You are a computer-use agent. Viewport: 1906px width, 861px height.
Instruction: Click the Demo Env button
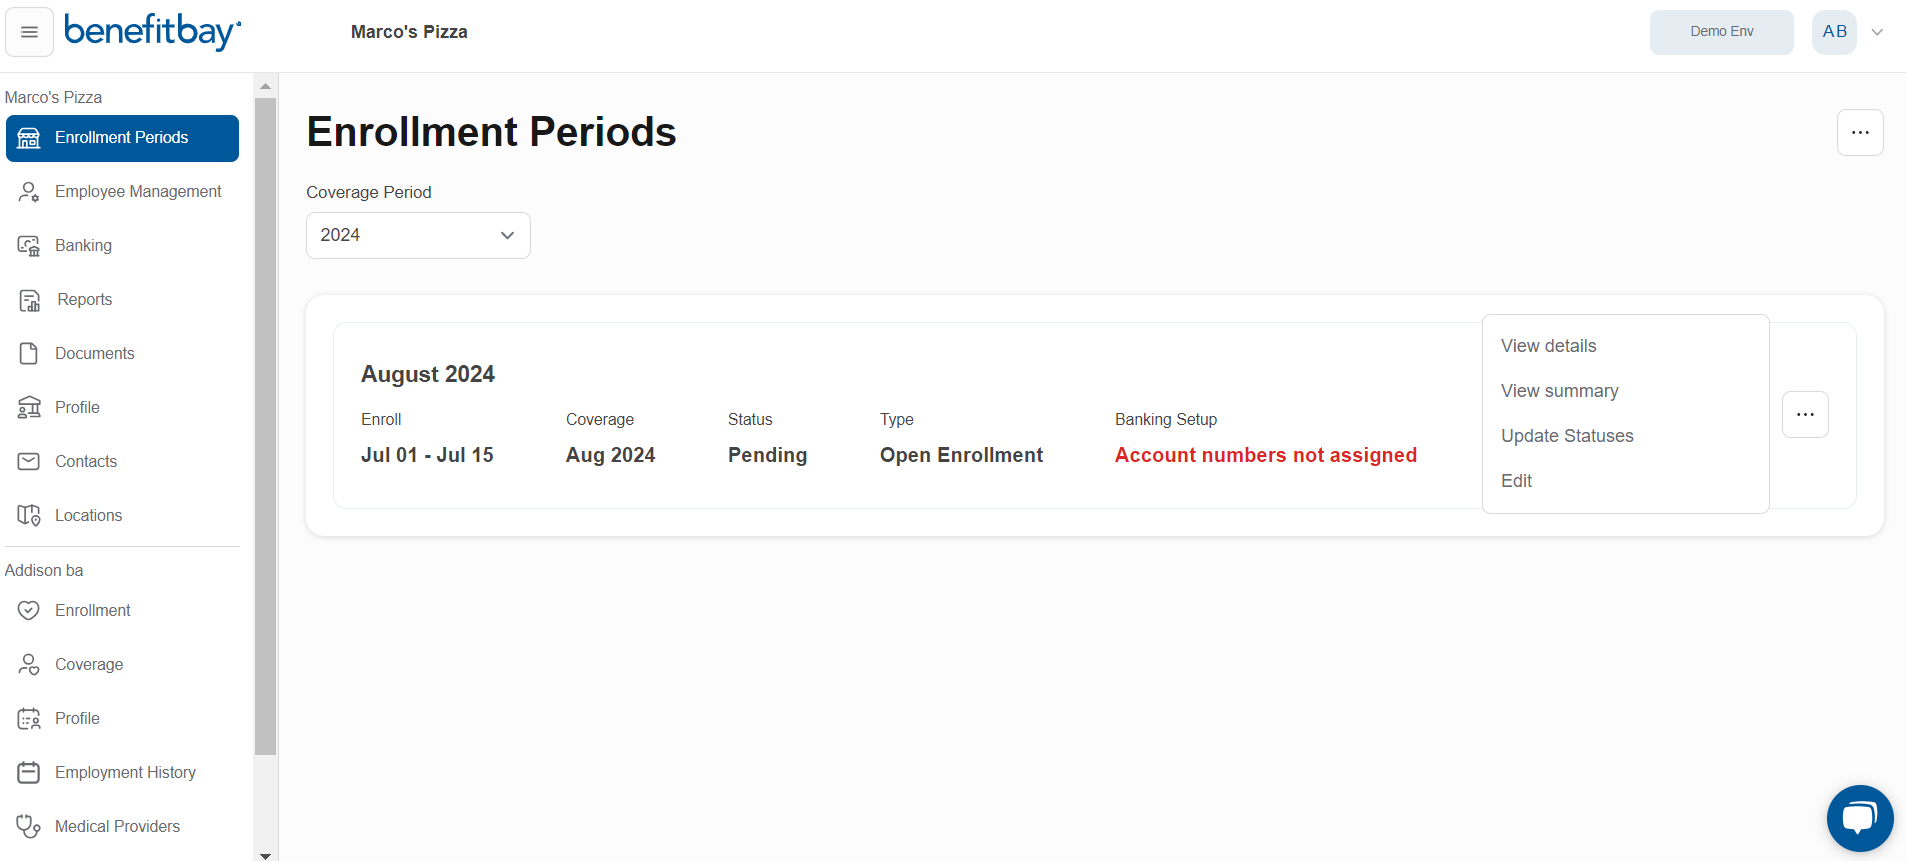[1721, 31]
